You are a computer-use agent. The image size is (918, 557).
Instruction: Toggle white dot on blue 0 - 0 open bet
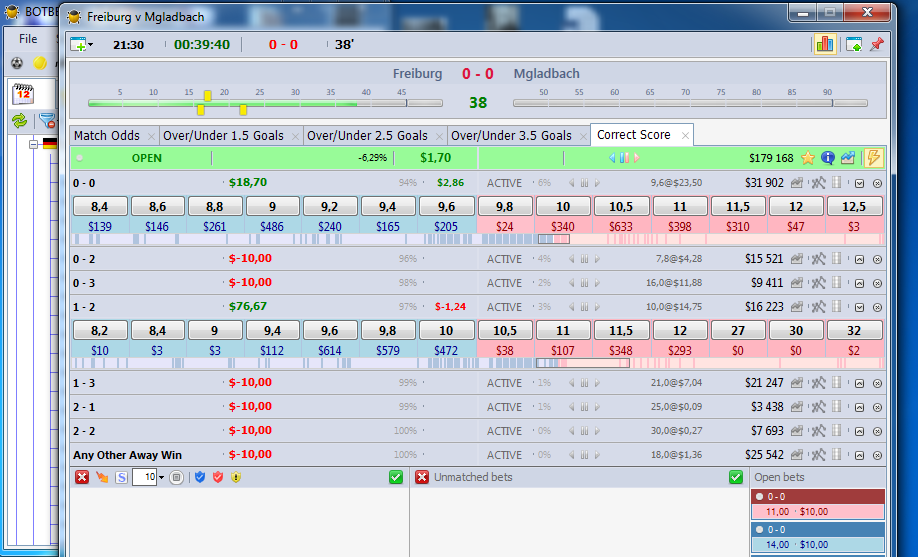point(759,529)
